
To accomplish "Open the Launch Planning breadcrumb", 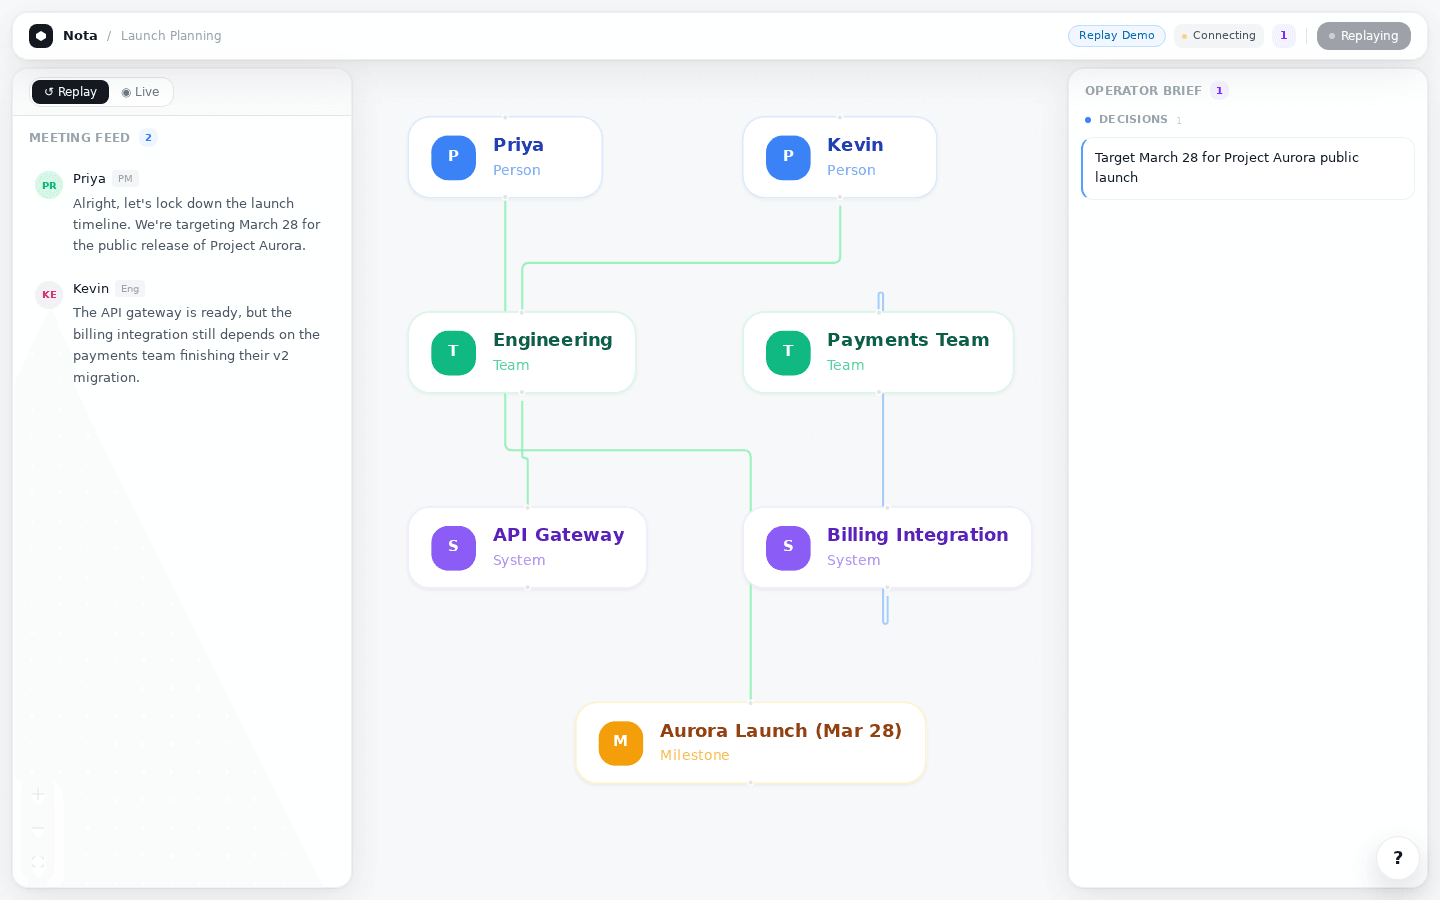I will click(171, 36).
